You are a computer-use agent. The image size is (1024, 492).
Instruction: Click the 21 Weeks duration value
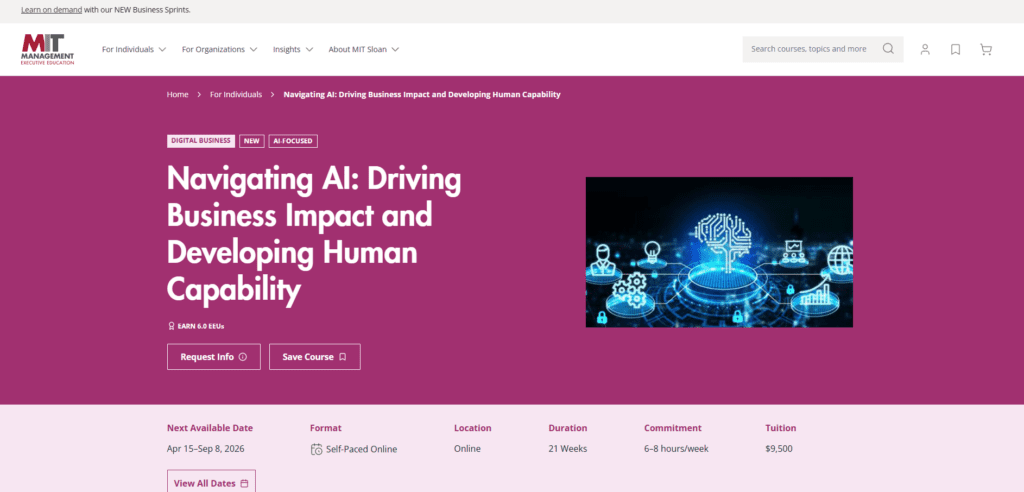coord(568,449)
